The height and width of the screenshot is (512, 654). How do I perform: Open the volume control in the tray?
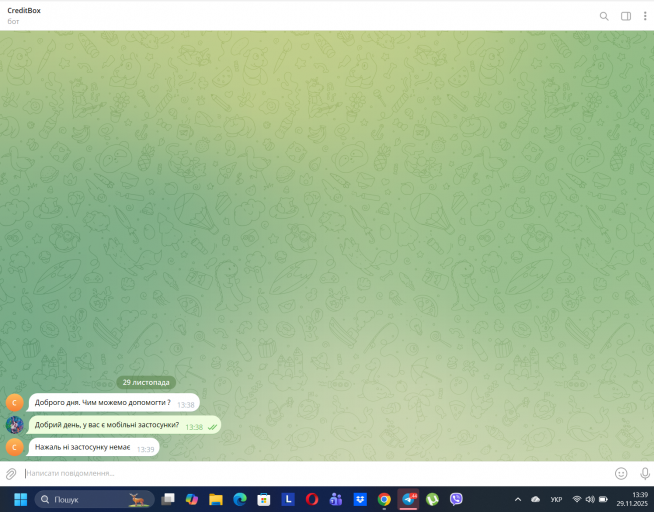[x=590, y=499]
